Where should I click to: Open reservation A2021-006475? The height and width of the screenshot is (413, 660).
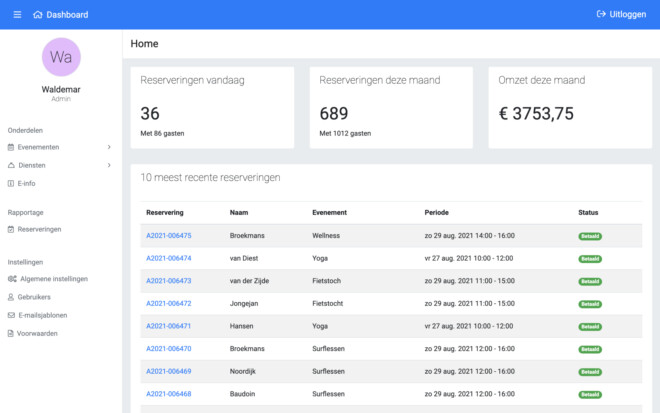click(x=168, y=236)
